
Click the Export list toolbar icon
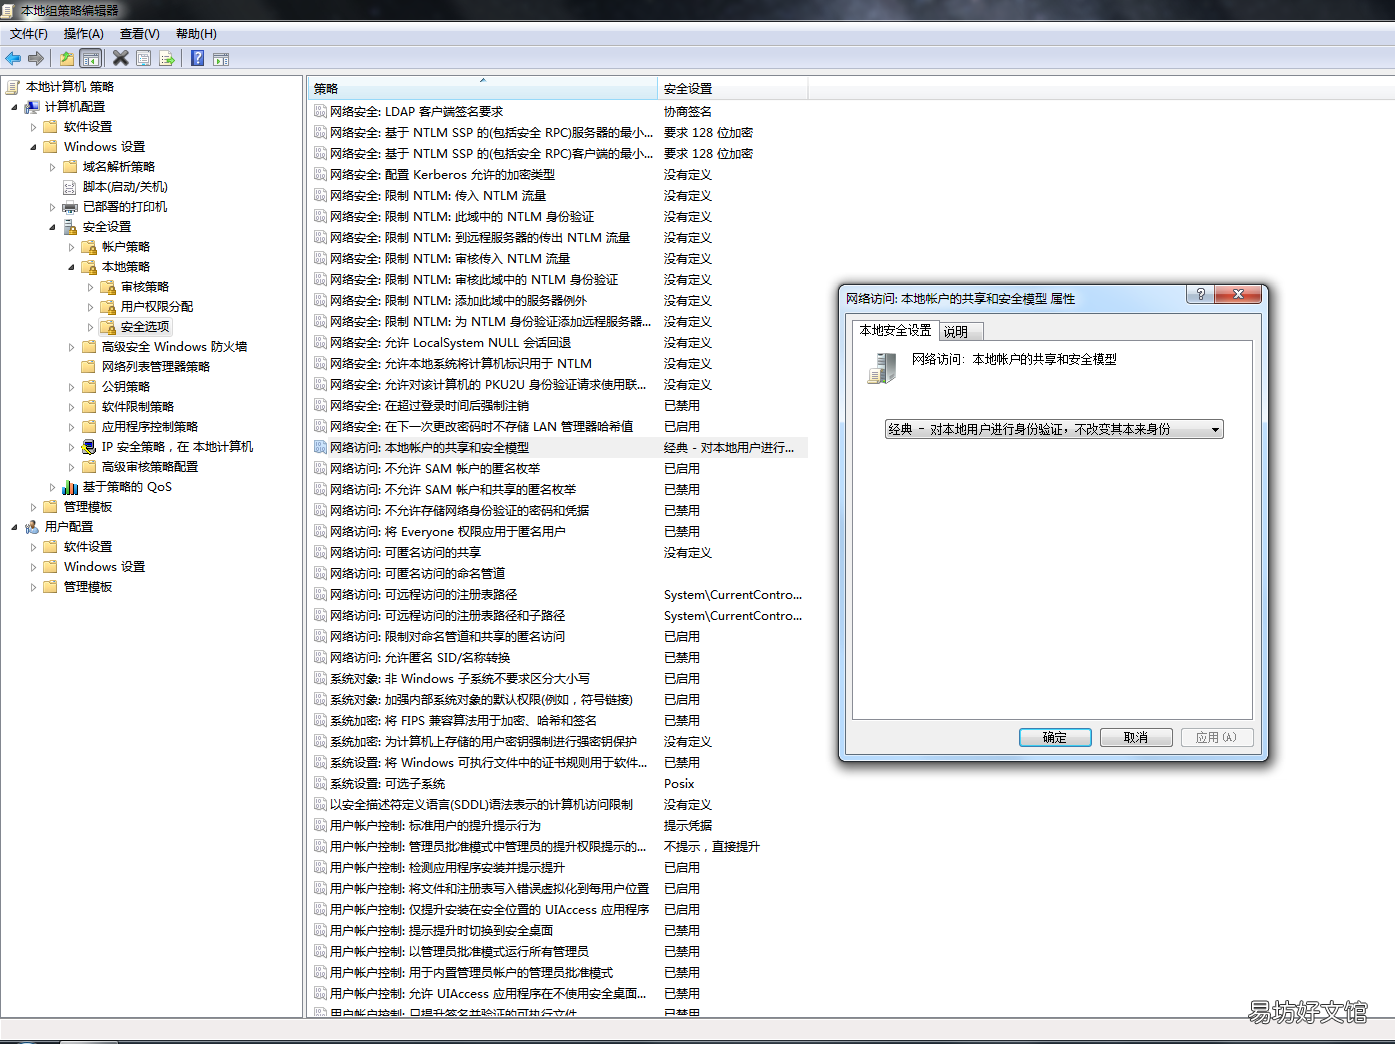[x=167, y=59]
